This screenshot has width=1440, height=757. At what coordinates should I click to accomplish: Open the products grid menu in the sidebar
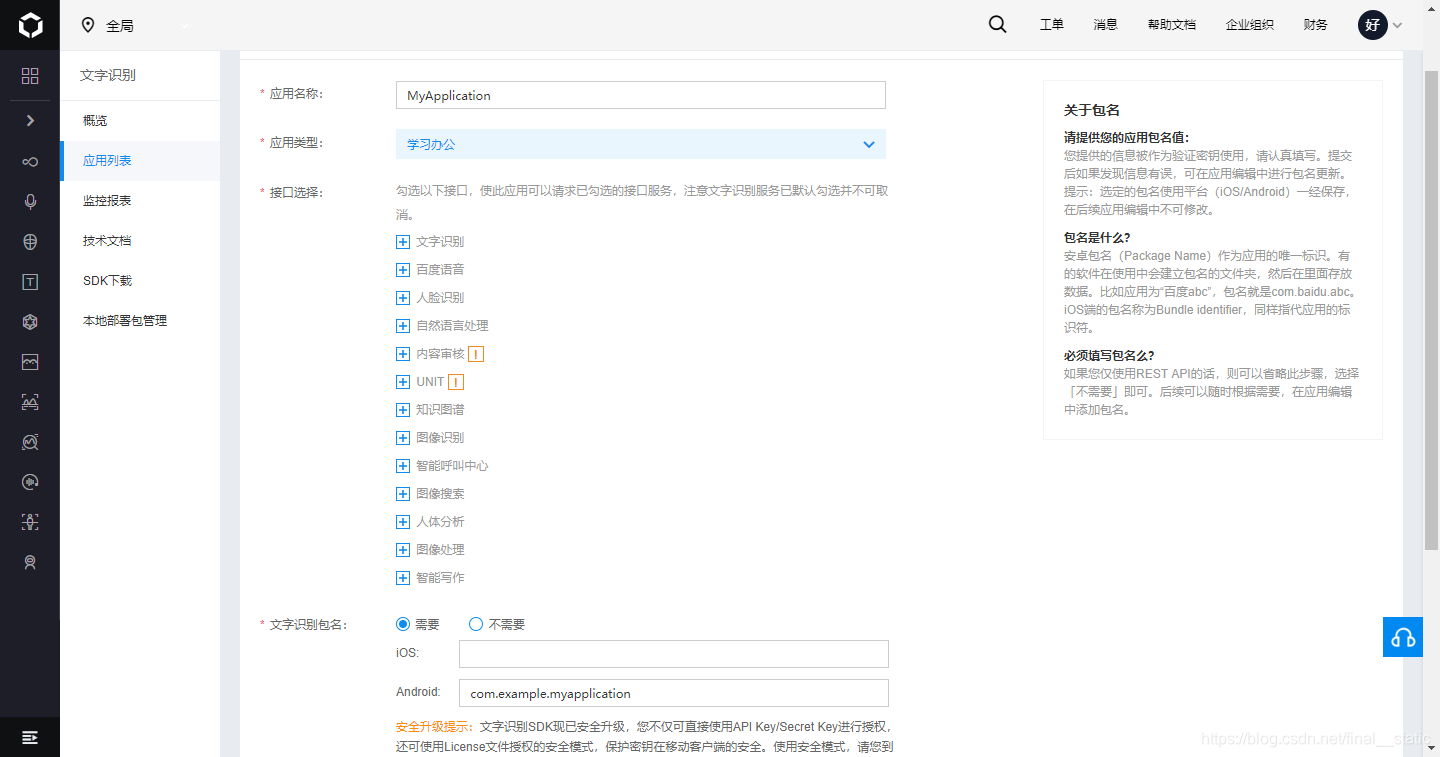(29, 75)
